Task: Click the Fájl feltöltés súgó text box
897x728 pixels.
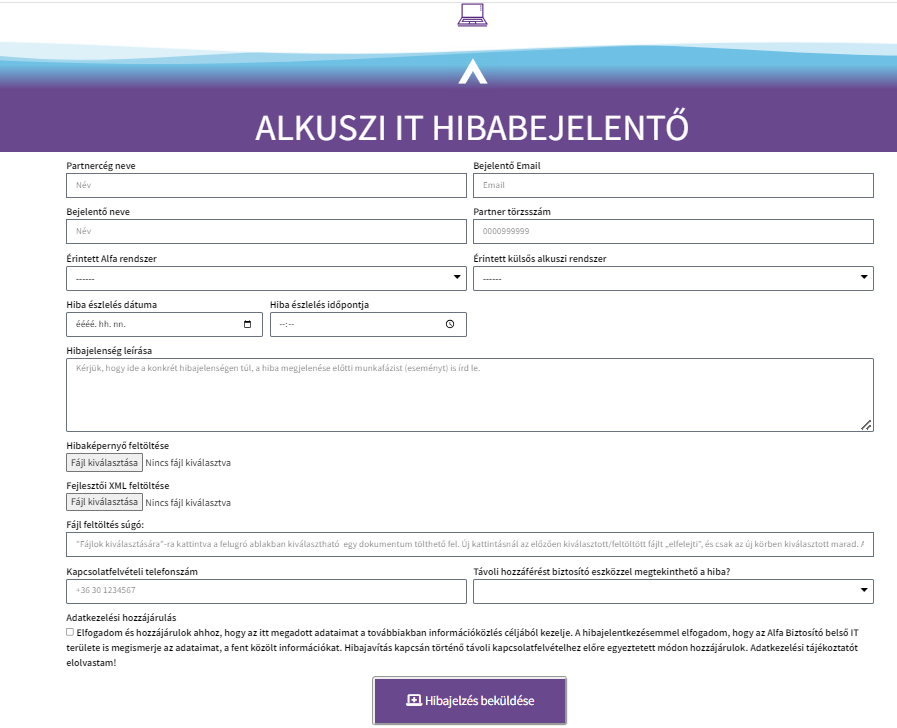Action: (x=470, y=545)
